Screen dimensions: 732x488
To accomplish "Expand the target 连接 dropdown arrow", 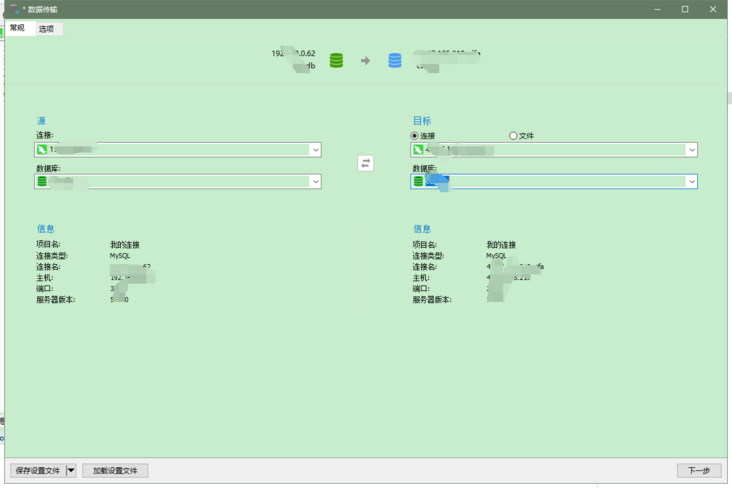I will pyautogui.click(x=692, y=150).
